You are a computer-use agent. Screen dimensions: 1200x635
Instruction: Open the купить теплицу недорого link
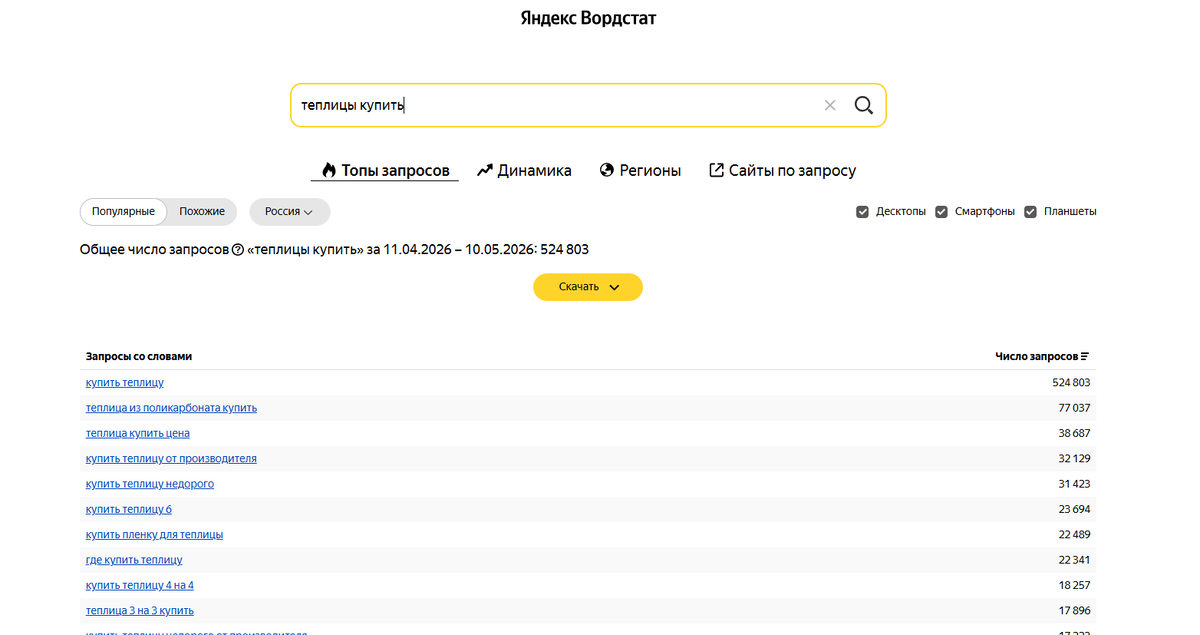pos(150,484)
